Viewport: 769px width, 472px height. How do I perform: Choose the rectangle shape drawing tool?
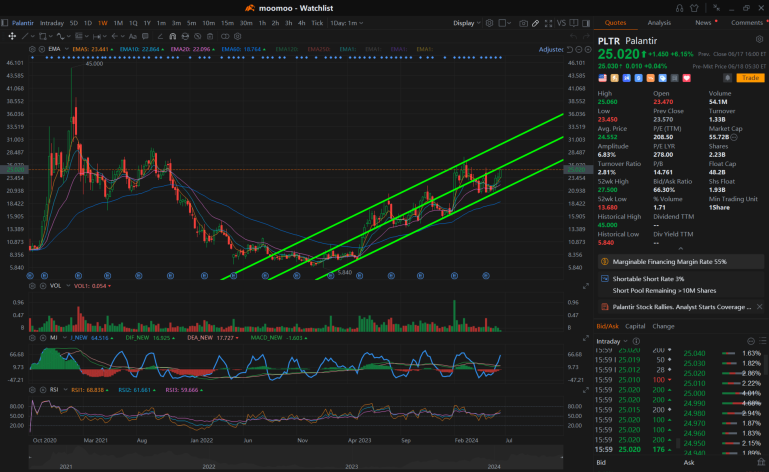(43, 36)
